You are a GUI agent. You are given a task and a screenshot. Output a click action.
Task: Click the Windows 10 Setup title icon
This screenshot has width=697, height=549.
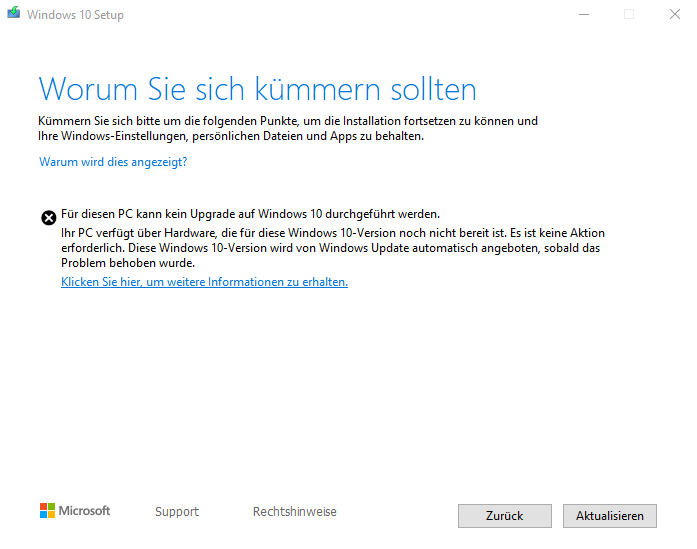pyautogui.click(x=13, y=12)
